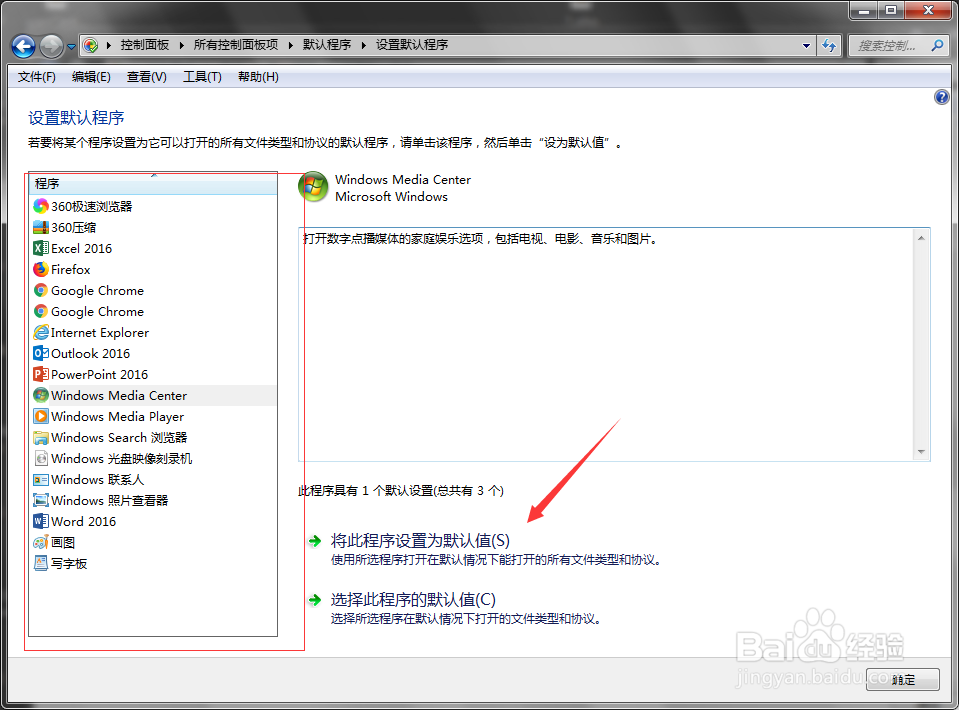The height and width of the screenshot is (710, 959).
Task: Click the 设置默认程序 breadcrumb
Action: (412, 45)
